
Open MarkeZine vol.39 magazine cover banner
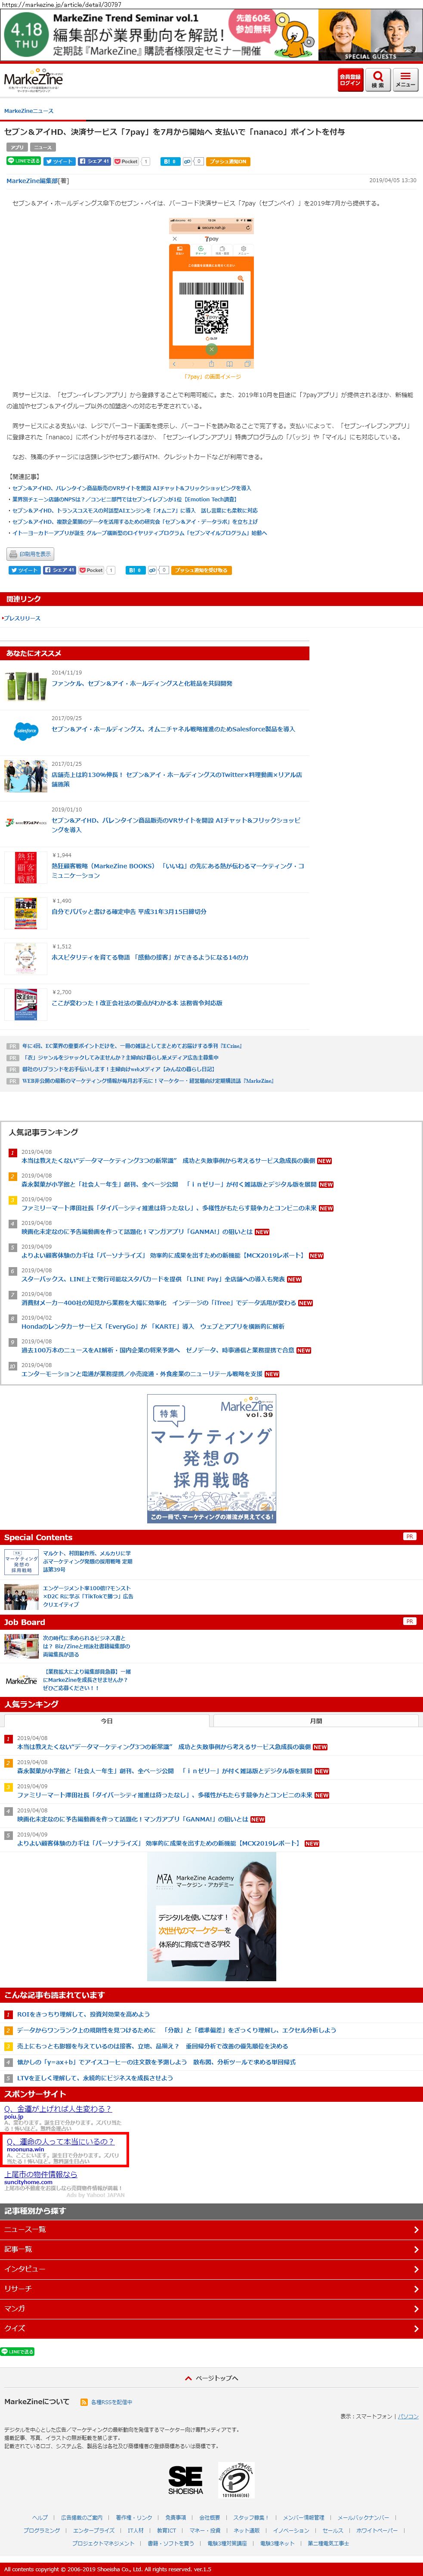(x=211, y=1459)
